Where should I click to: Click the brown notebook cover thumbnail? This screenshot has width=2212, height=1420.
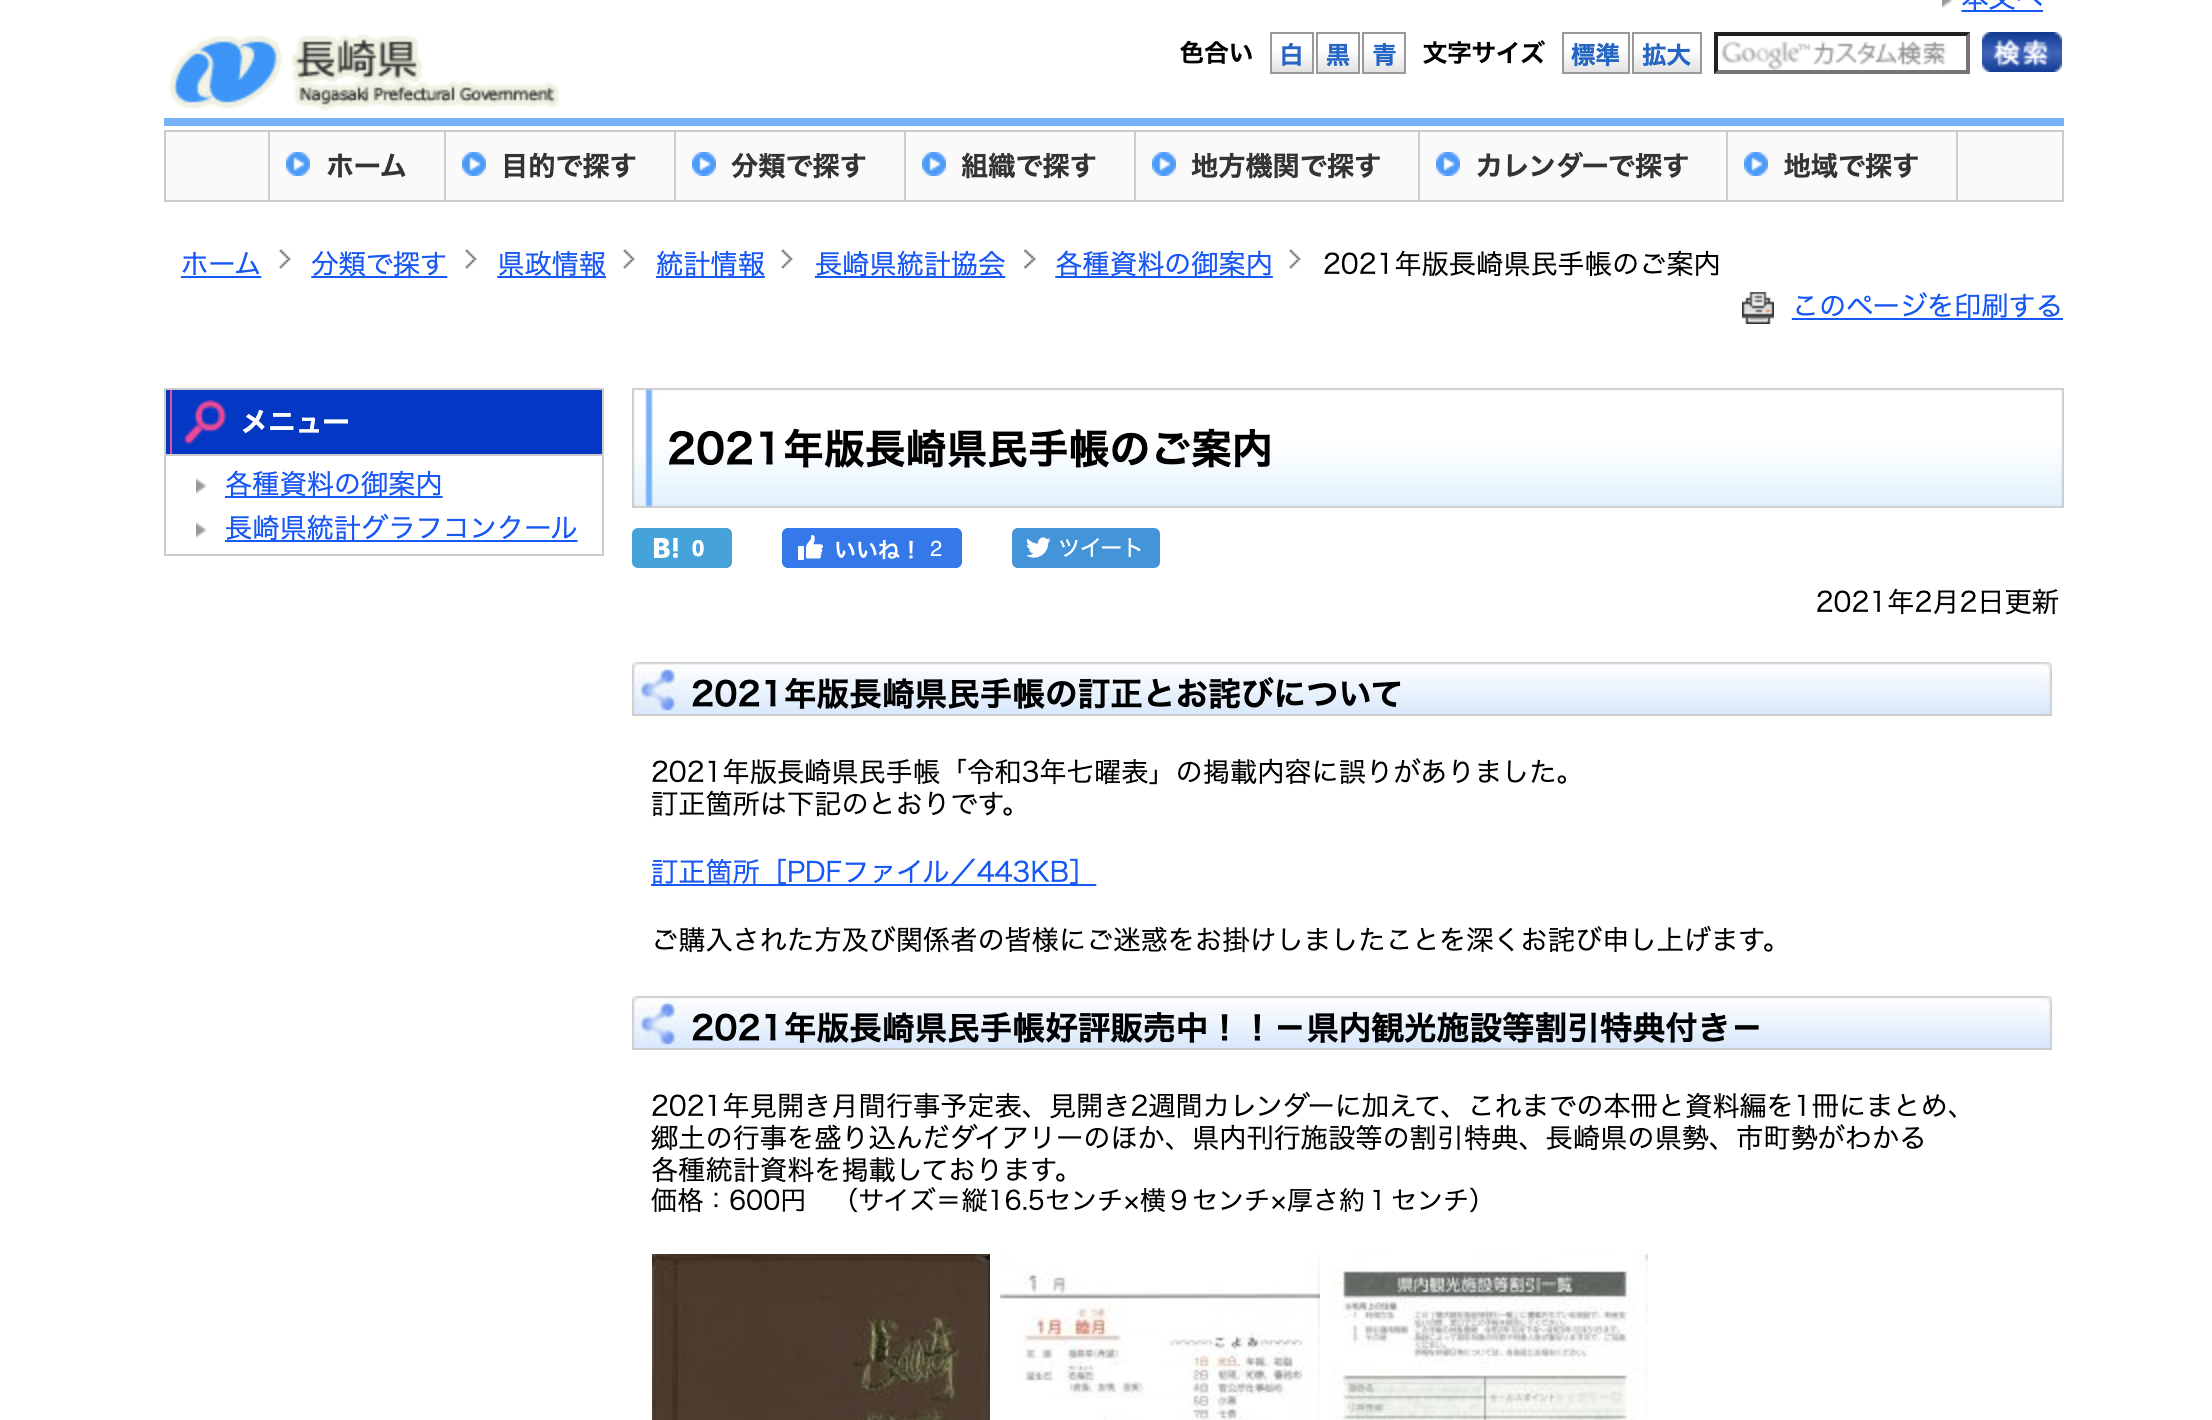coord(820,1336)
